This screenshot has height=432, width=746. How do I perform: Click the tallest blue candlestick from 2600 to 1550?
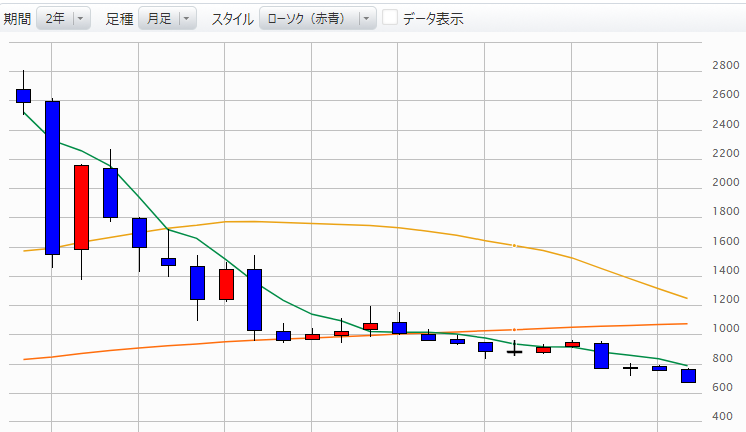(52, 178)
